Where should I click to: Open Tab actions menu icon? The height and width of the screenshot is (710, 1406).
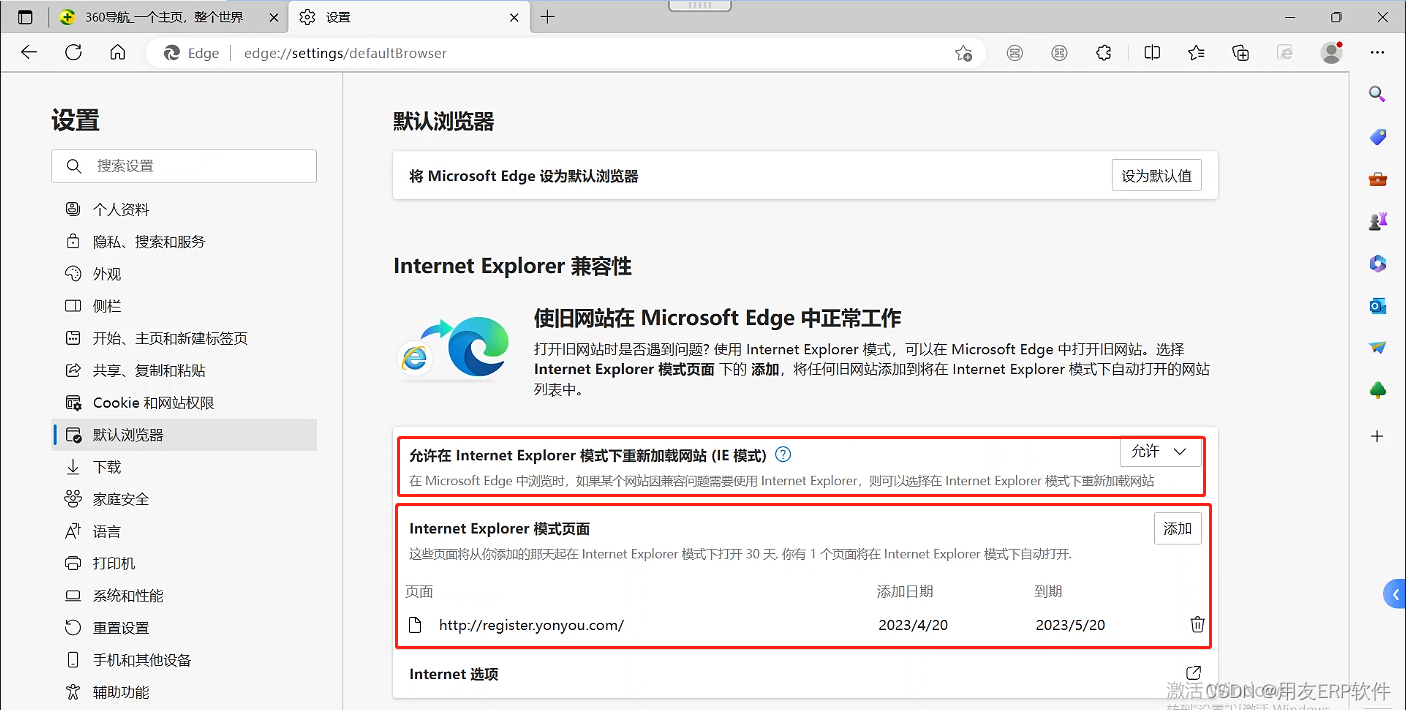click(x=26, y=17)
